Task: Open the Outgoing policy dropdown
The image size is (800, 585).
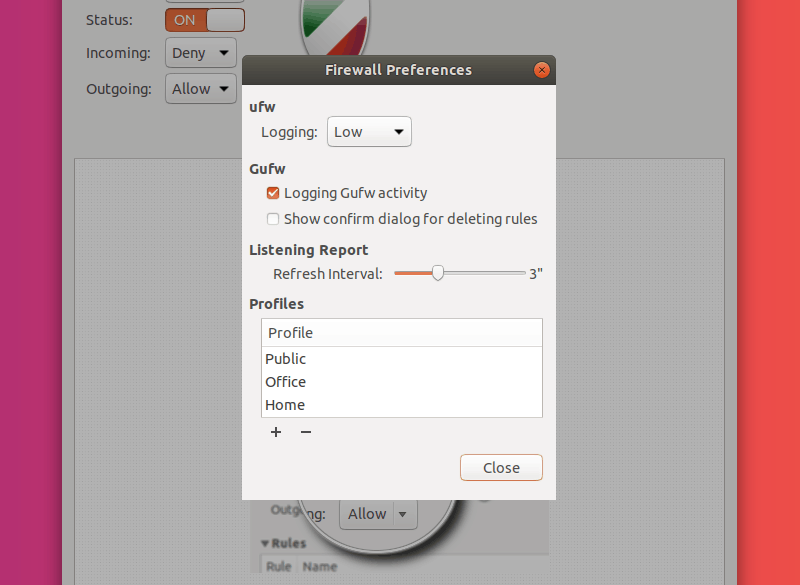Action: tap(200, 88)
